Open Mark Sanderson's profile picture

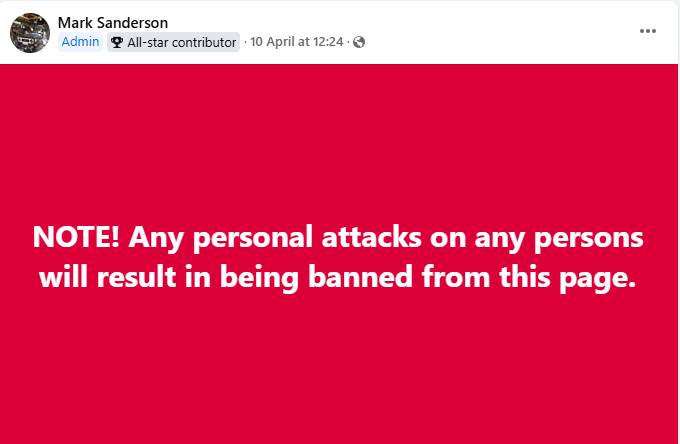click(30, 33)
